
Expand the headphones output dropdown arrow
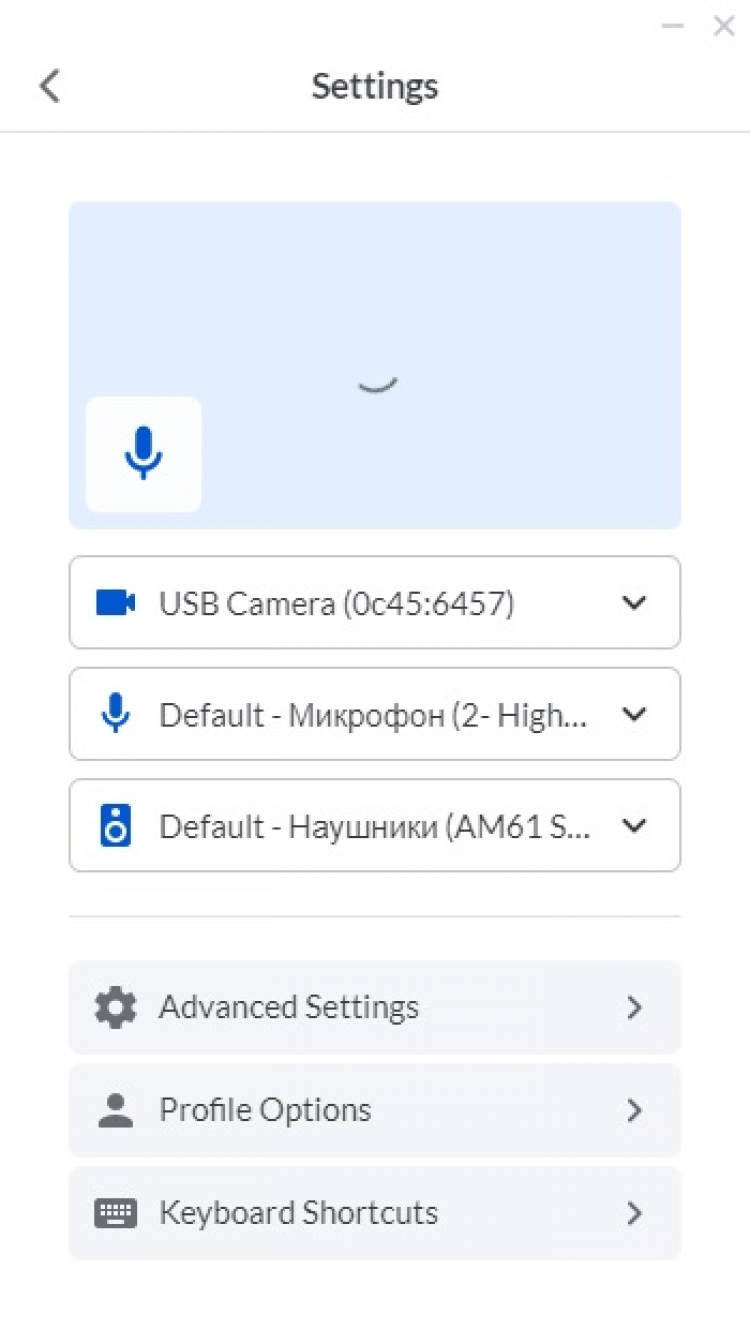coord(634,826)
